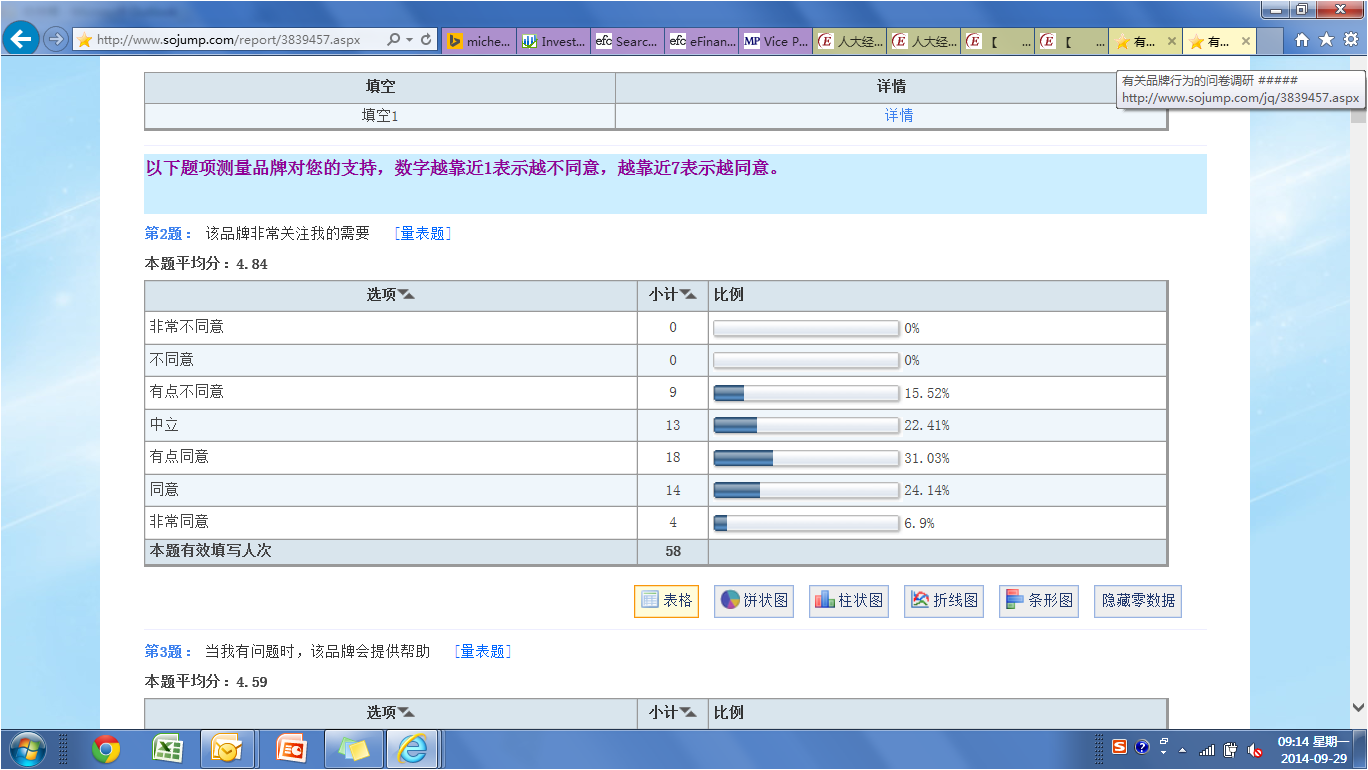Open PowerPoint from the taskbar
Image resolution: width=1368 pixels, height=770 pixels.
[291, 749]
